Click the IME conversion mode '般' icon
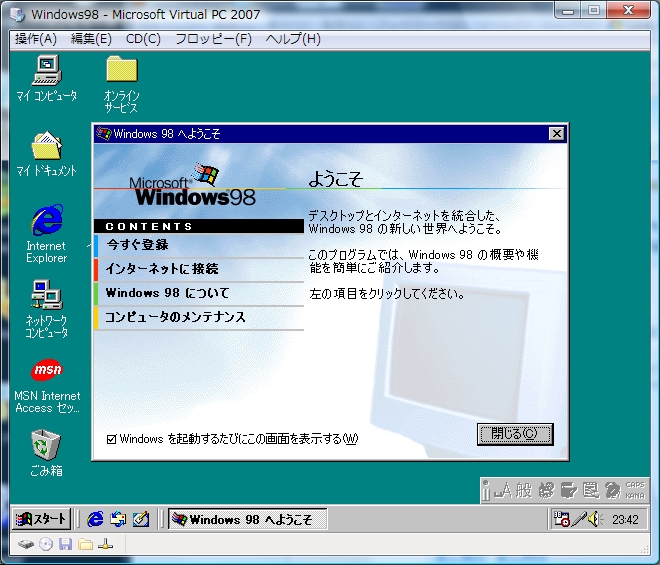 524,490
